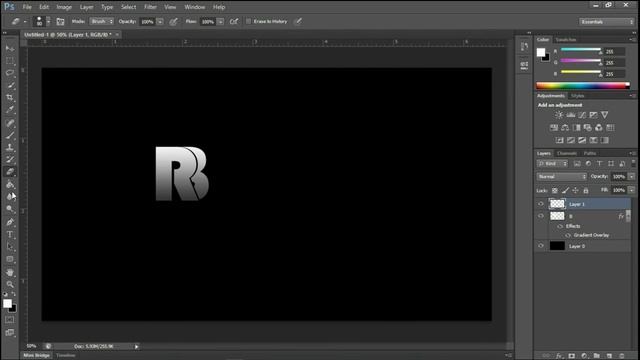Switch to the Channels tab

click(x=567, y=153)
